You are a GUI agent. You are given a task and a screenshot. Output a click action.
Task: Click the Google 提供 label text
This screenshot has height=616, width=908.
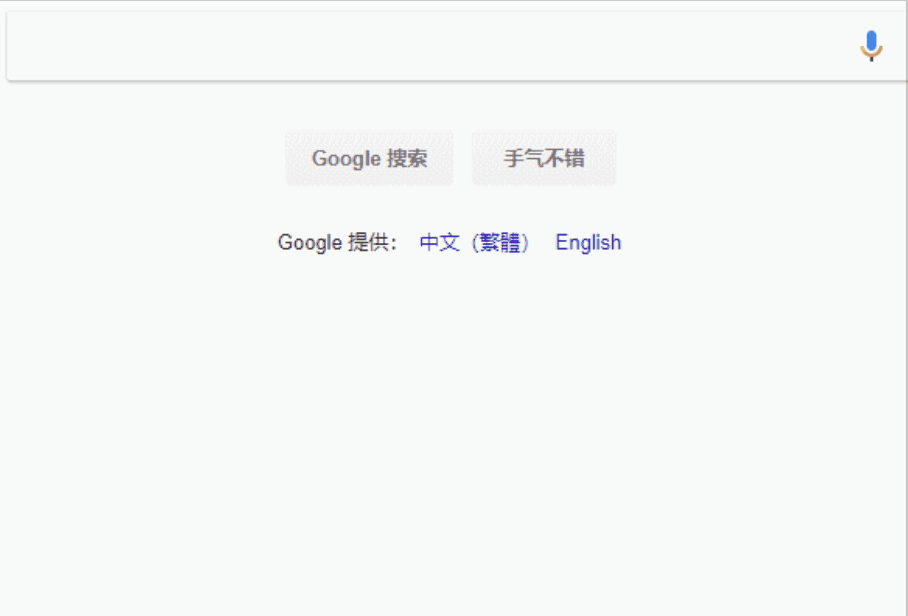(x=337, y=243)
